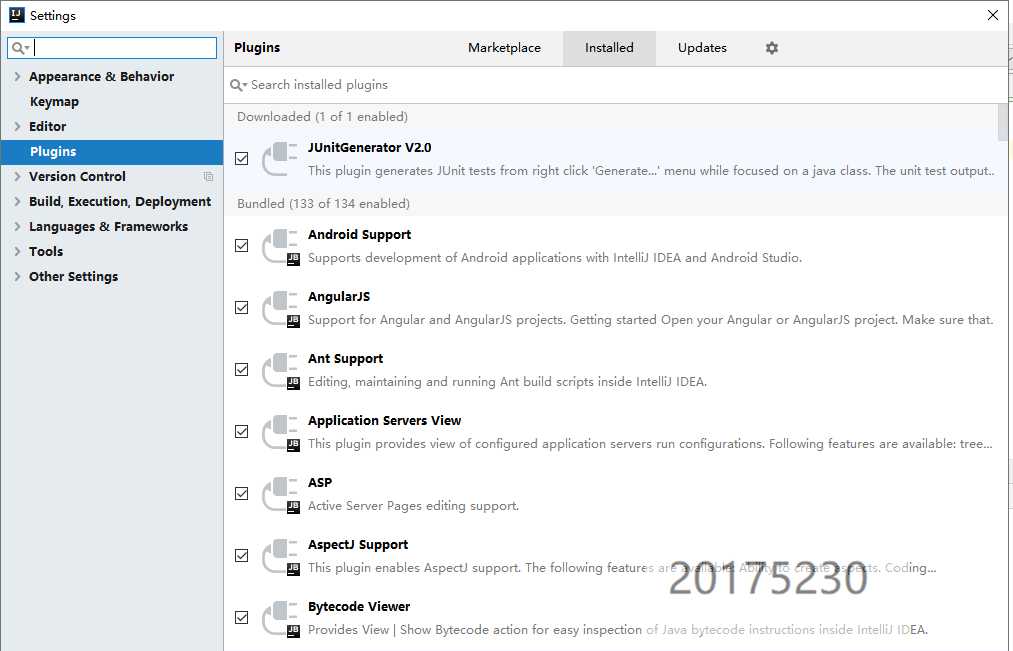
Task: Expand the Tools settings arrow
Action: coord(17,251)
